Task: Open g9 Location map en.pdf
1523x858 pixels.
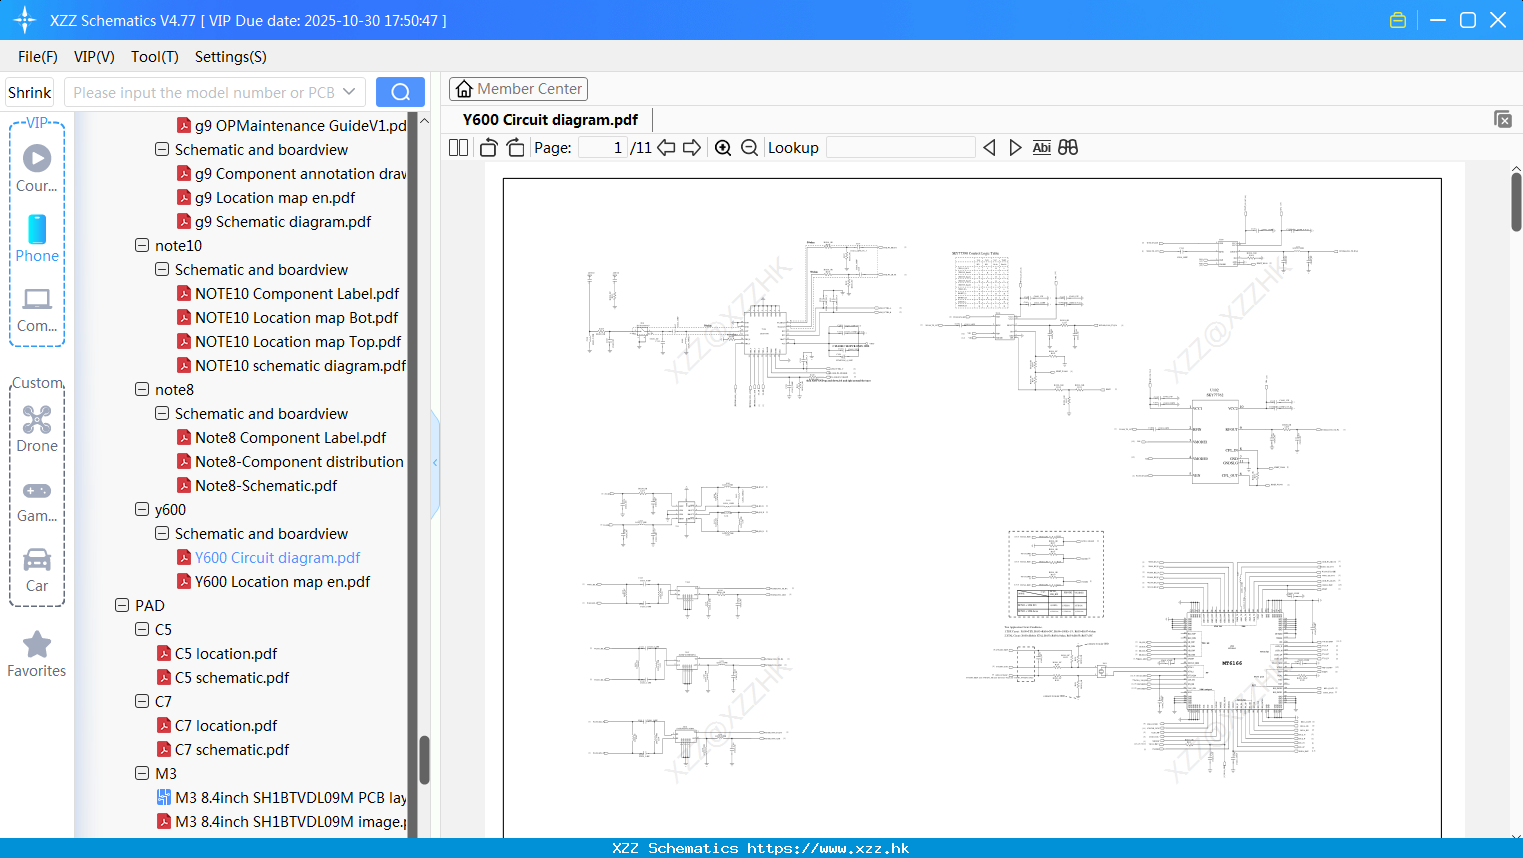Action: [275, 197]
